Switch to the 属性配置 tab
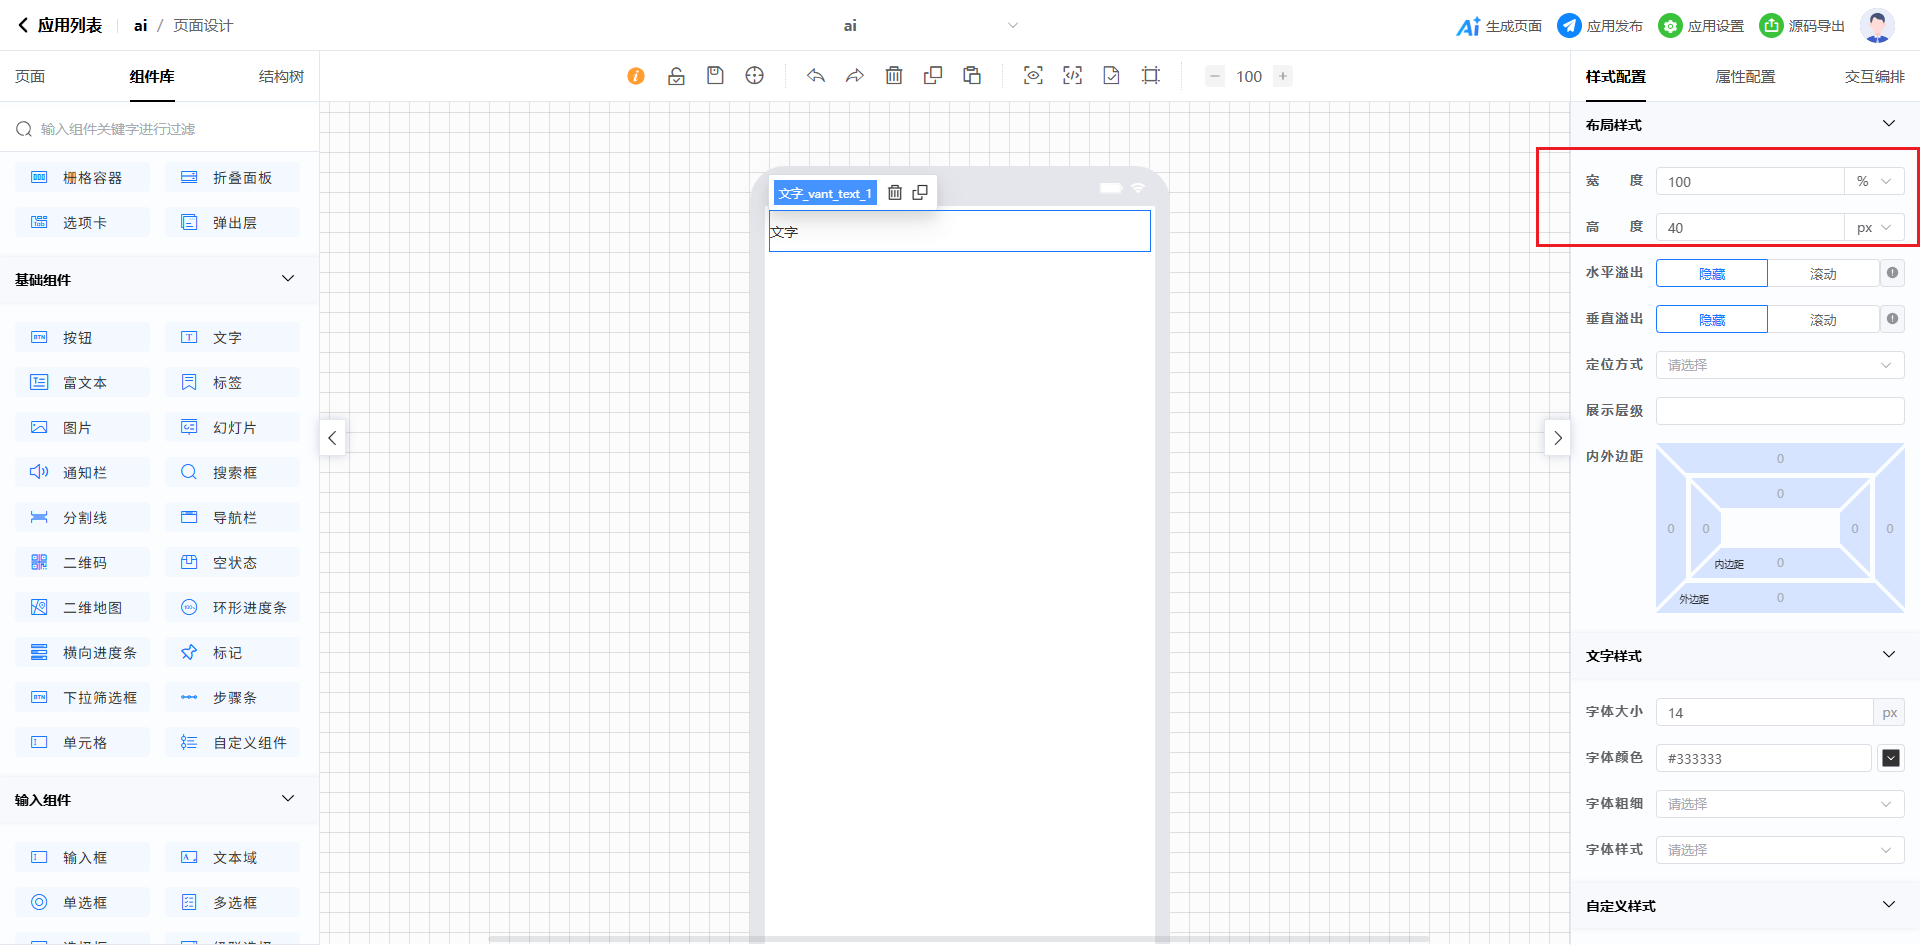 (x=1745, y=77)
